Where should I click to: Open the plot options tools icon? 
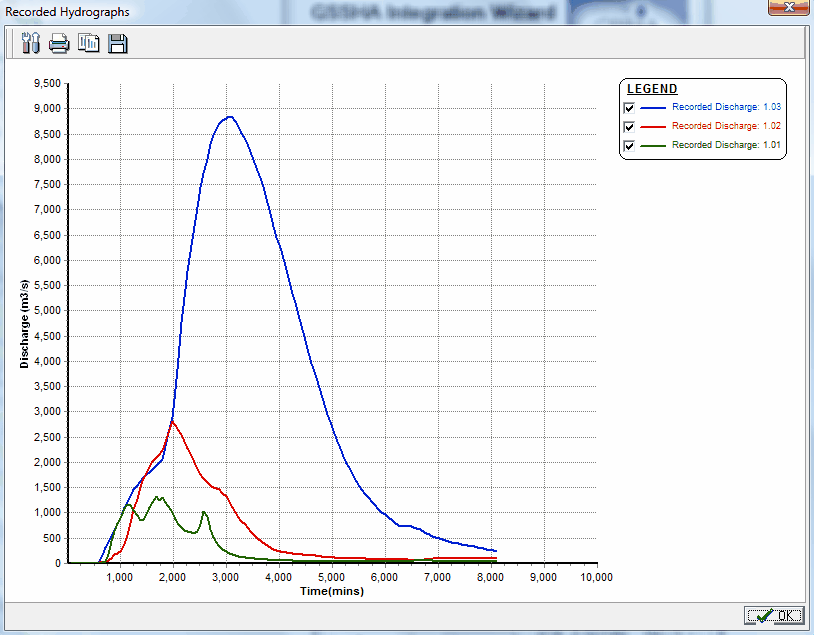(x=29, y=43)
